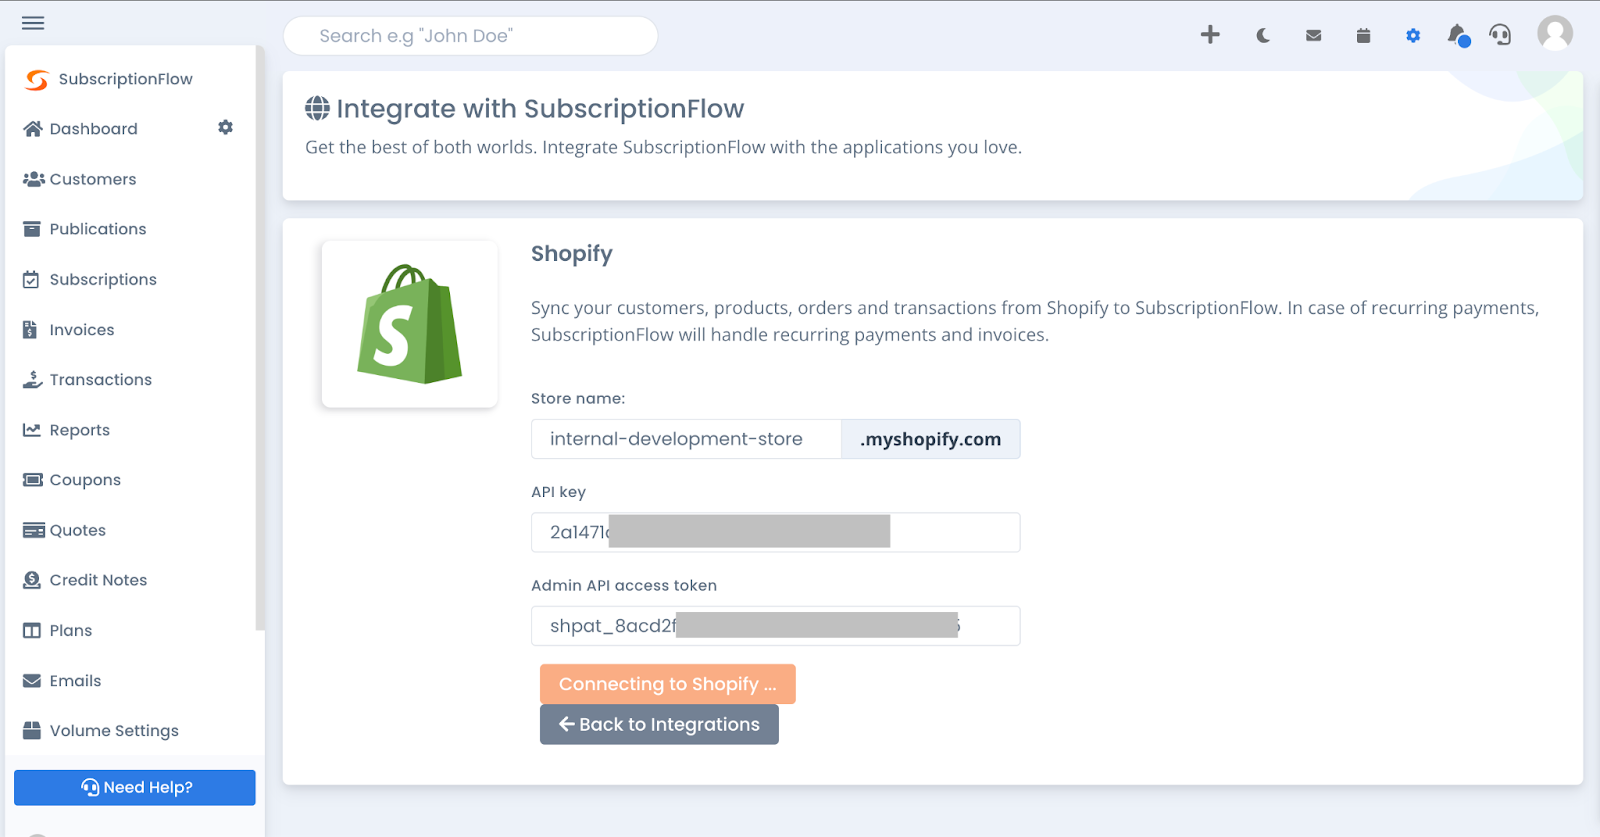Click the Shopify logo thumbnail
Viewport: 1600px width, 837px height.
coord(410,324)
